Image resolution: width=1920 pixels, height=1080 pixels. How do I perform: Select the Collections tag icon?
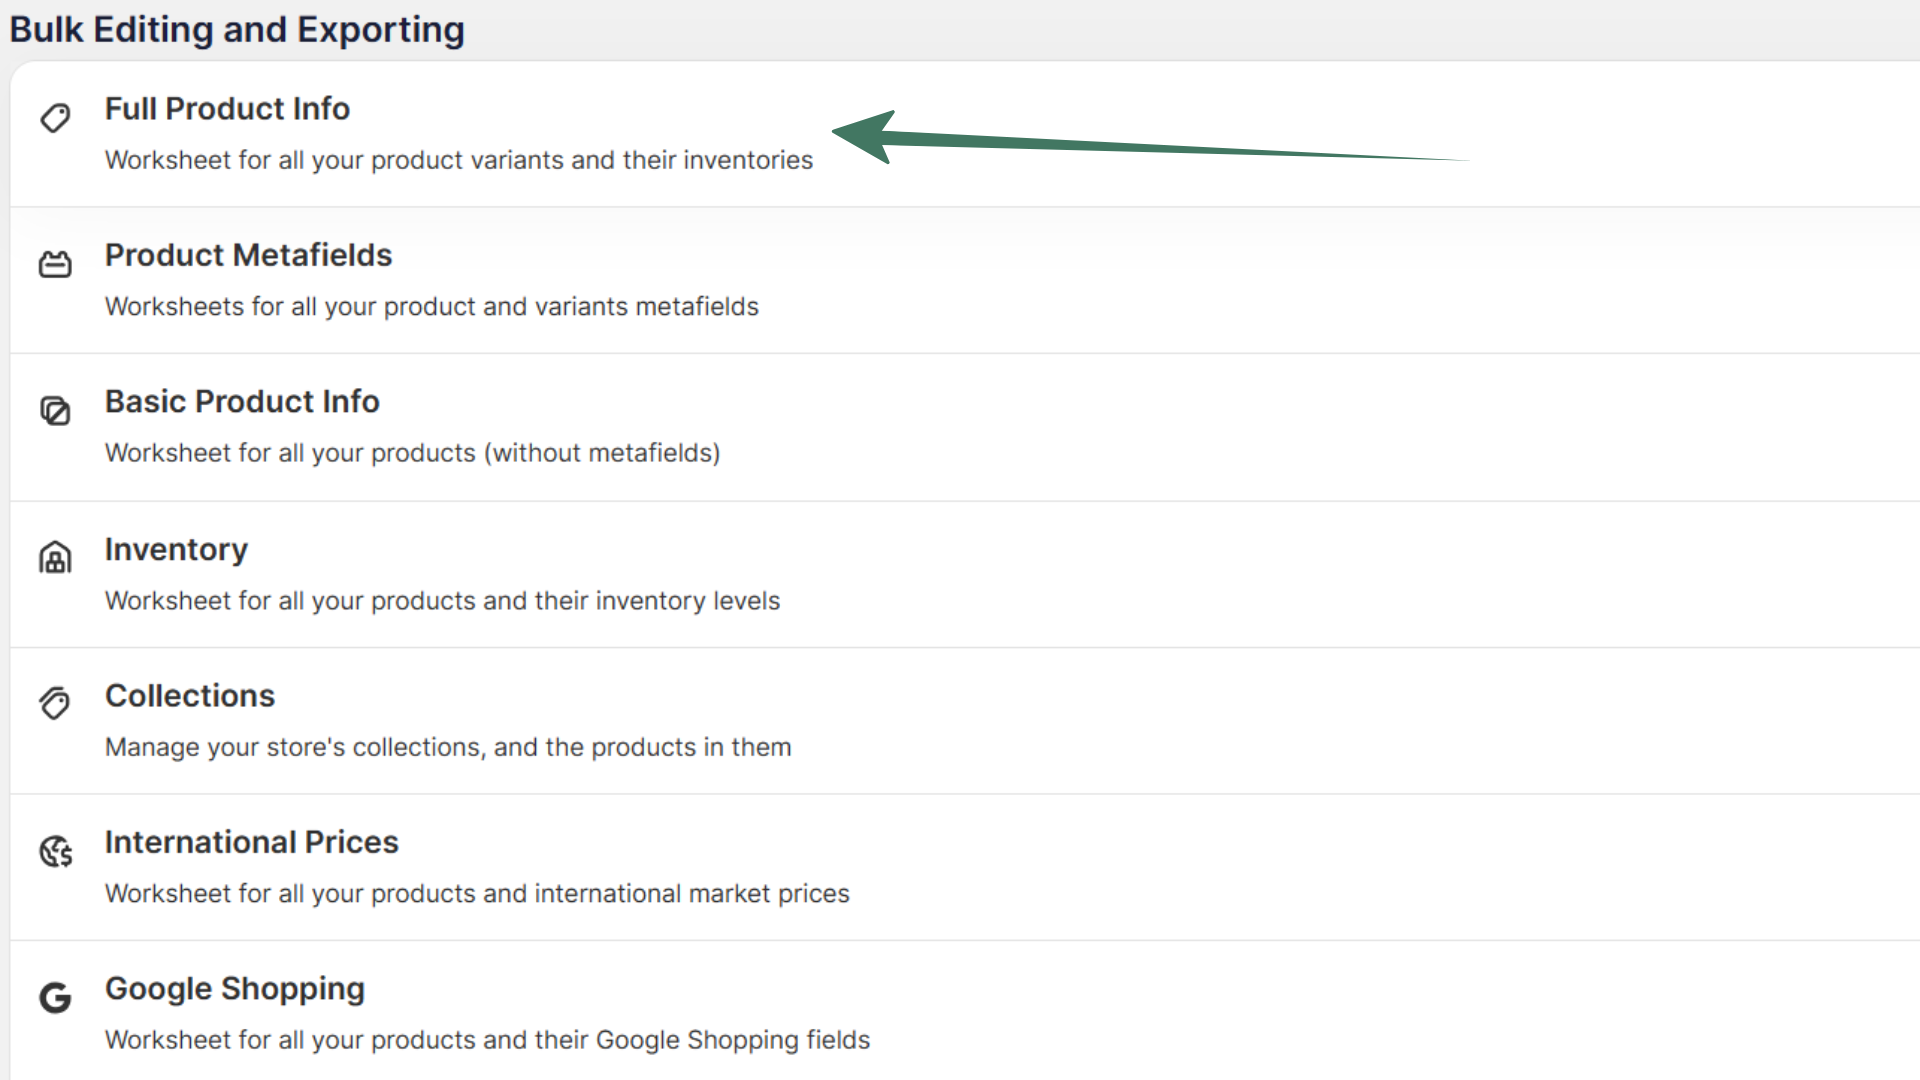coord(55,703)
